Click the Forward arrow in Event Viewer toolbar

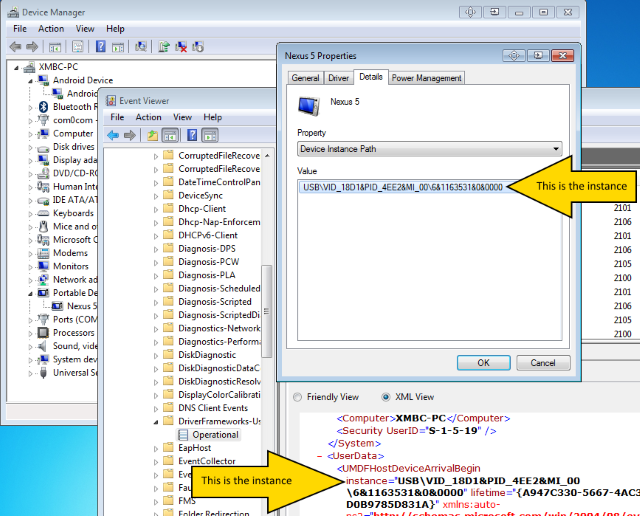point(130,135)
